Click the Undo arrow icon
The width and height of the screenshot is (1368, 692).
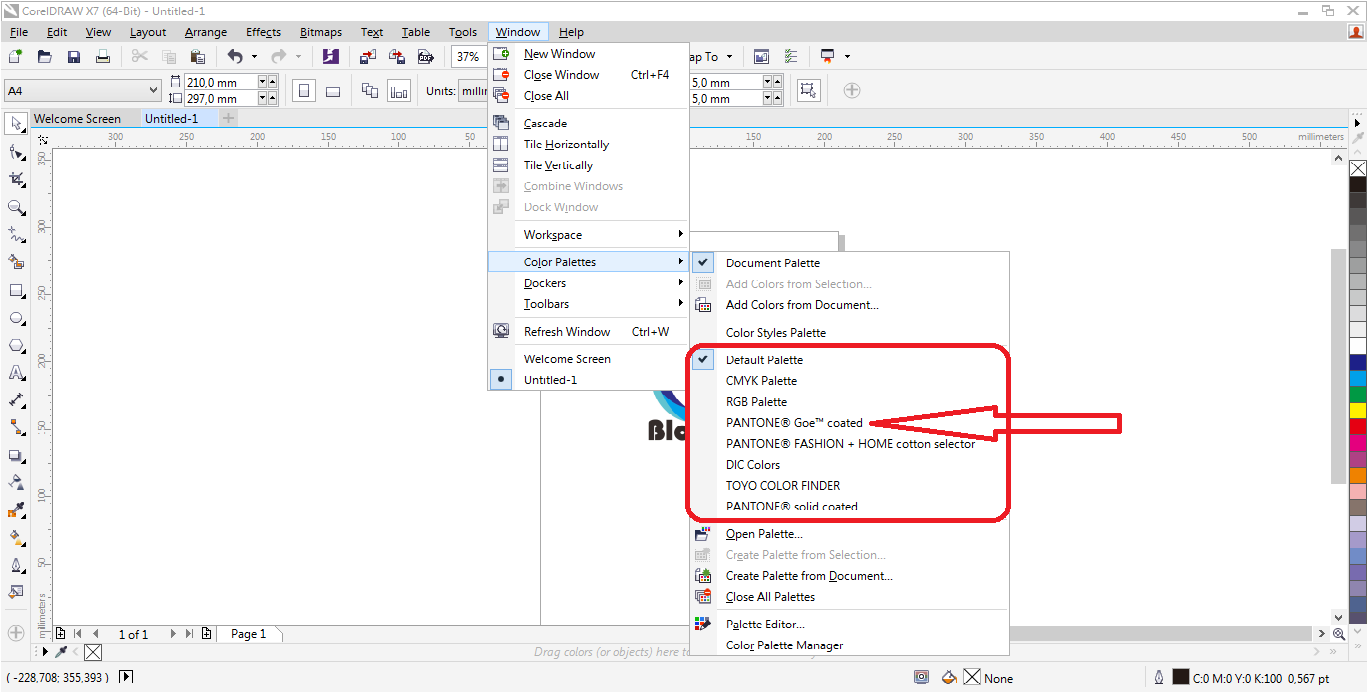(x=234, y=57)
